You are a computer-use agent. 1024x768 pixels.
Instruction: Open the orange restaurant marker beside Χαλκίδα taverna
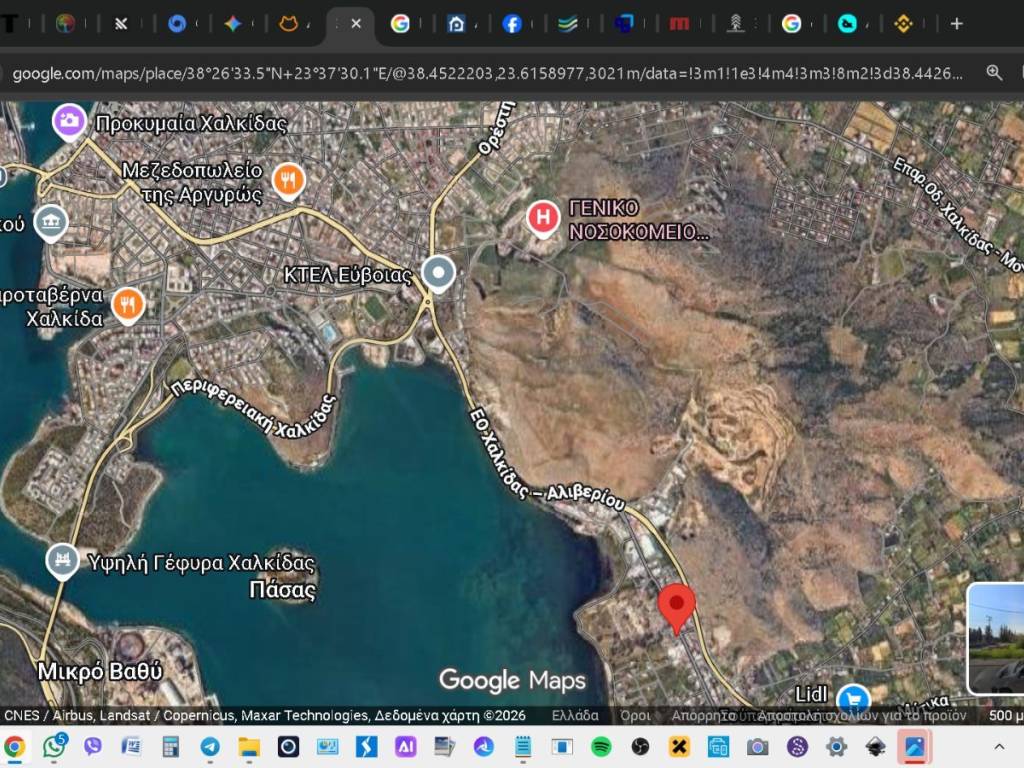(128, 304)
